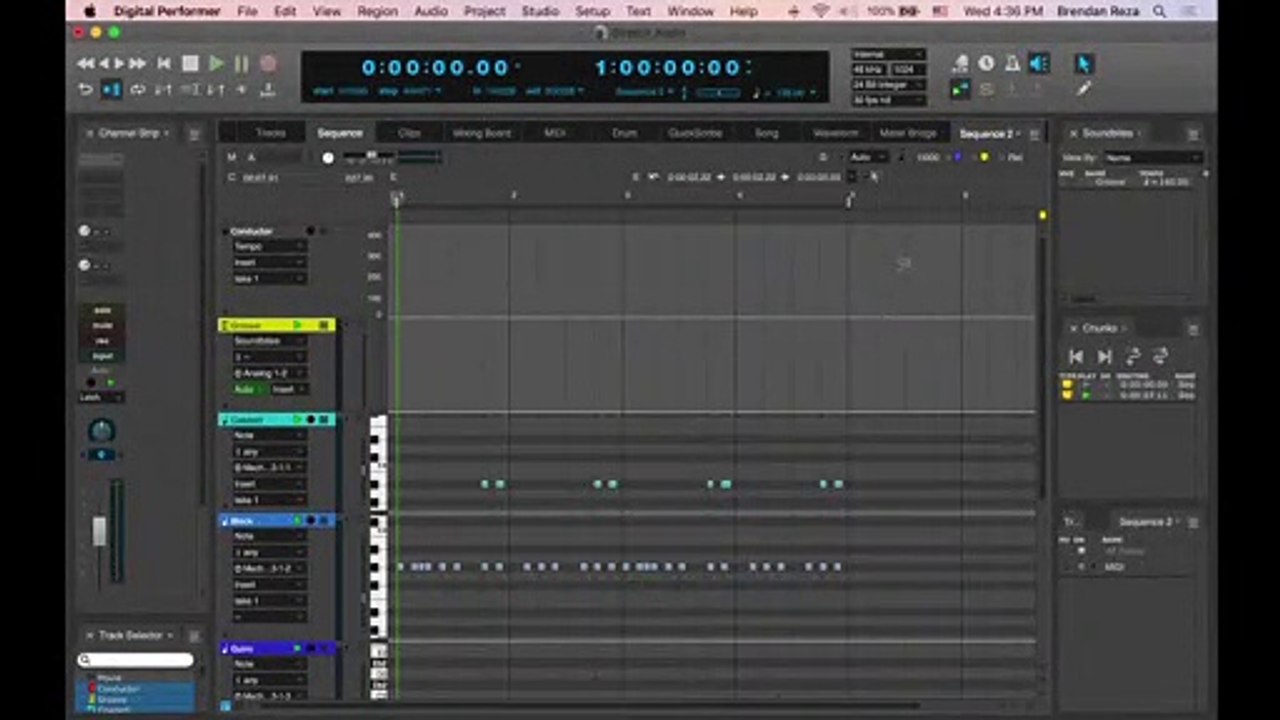Click the Track Selector search field
Viewport: 1280px width, 720px height.
point(136,660)
